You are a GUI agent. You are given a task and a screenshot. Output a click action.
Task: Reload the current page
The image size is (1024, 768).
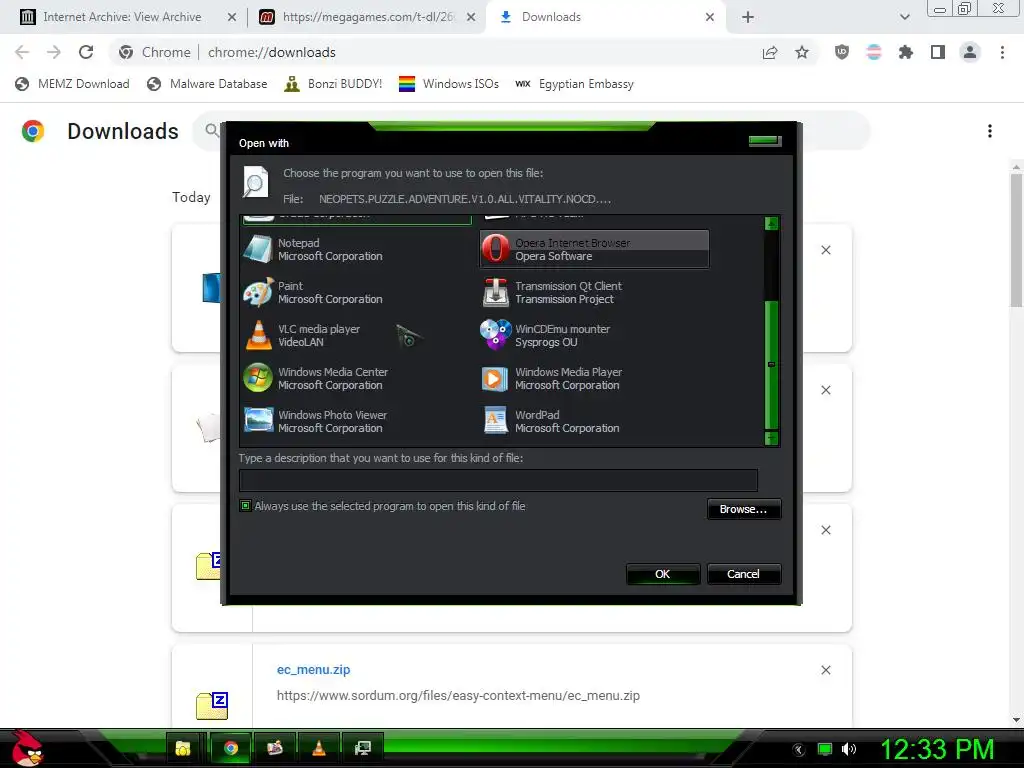point(86,52)
